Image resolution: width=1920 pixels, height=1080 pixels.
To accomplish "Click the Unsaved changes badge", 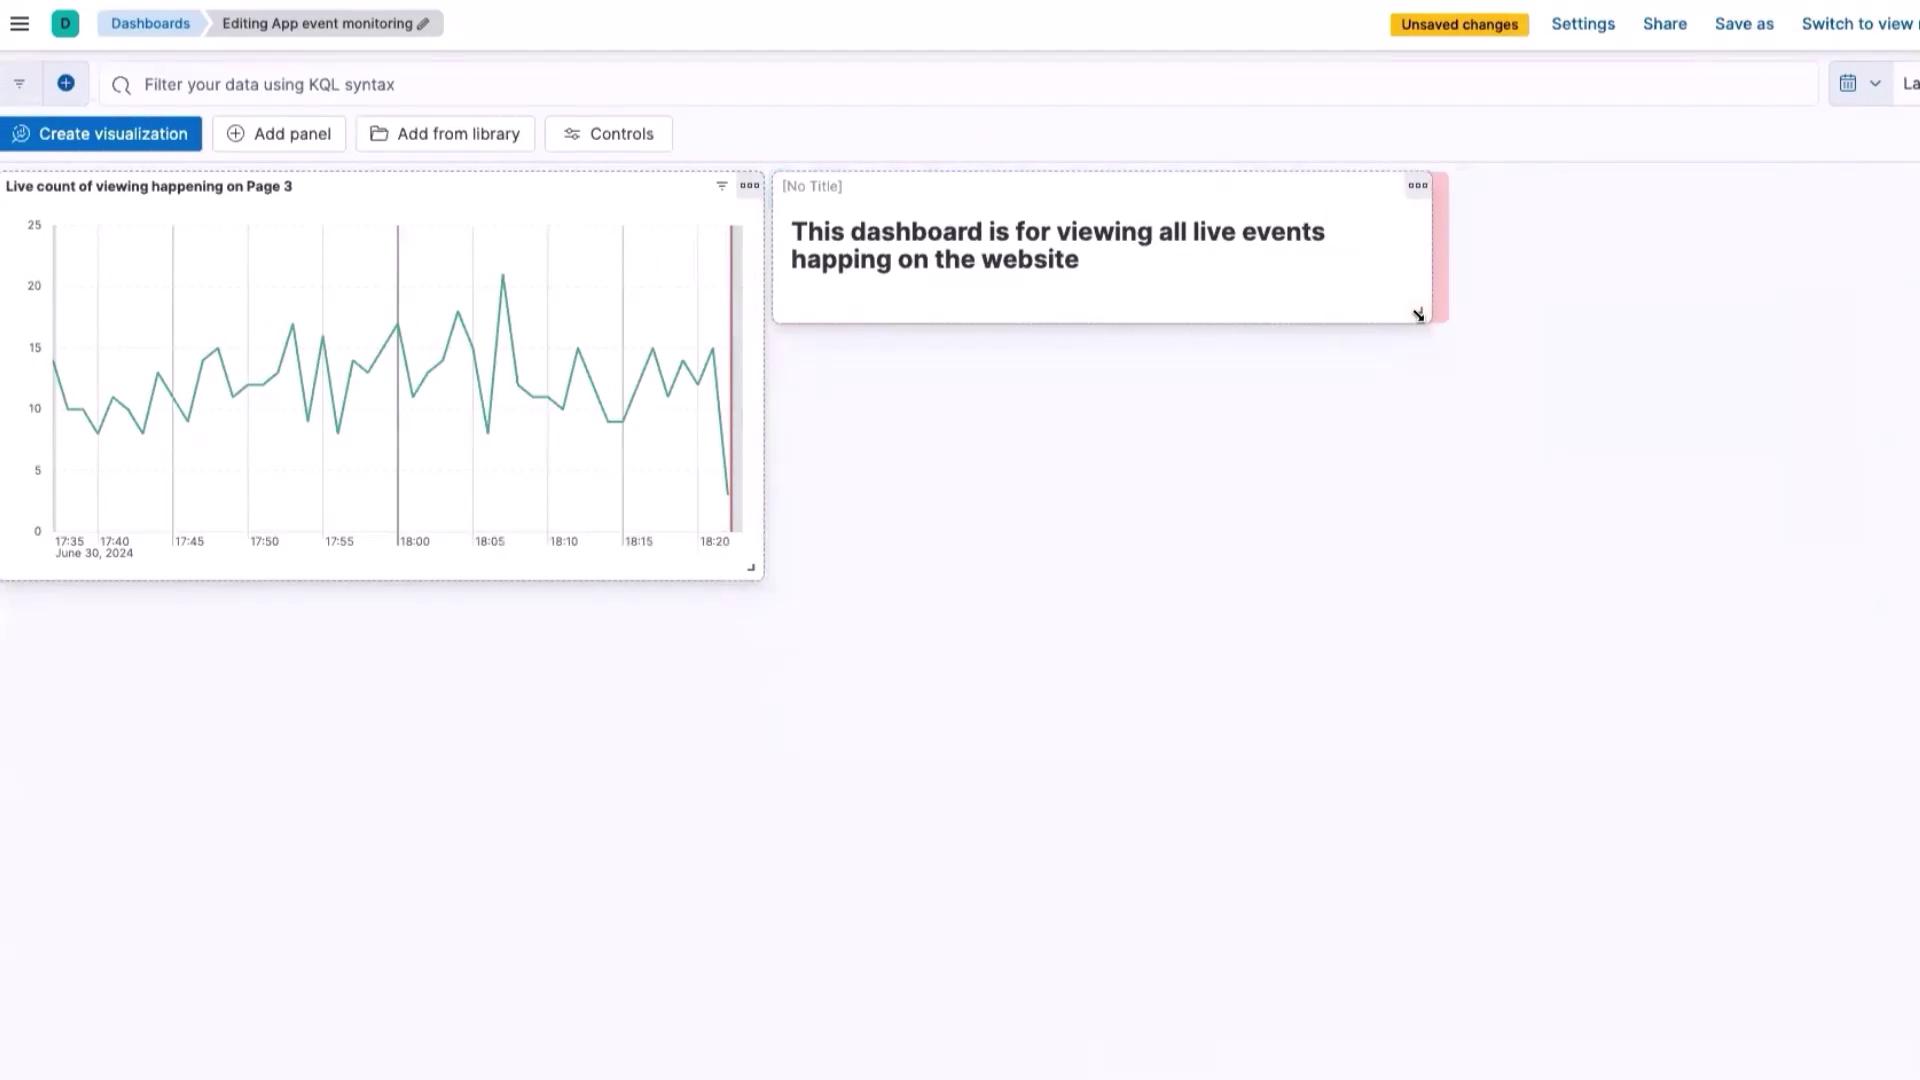I will [1459, 25].
